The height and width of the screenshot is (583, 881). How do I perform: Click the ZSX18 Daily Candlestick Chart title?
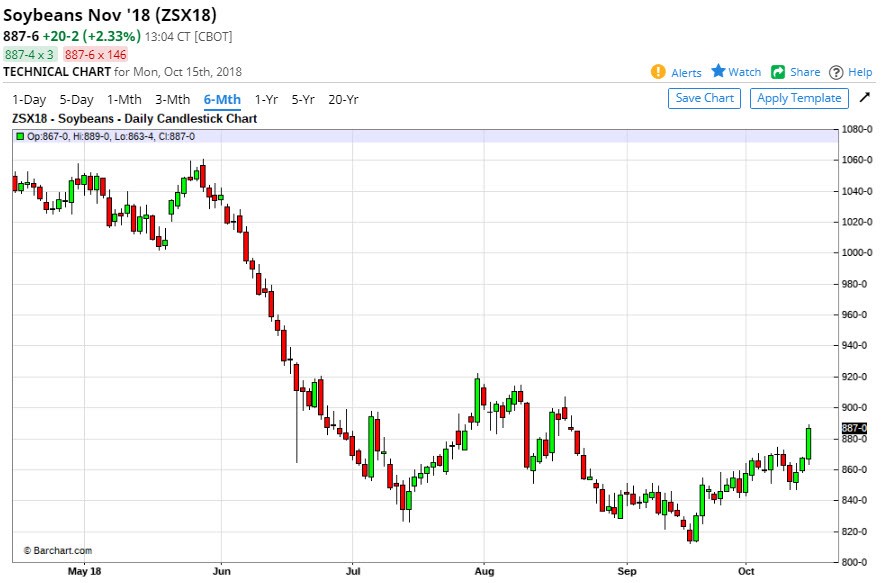pyautogui.click(x=134, y=119)
